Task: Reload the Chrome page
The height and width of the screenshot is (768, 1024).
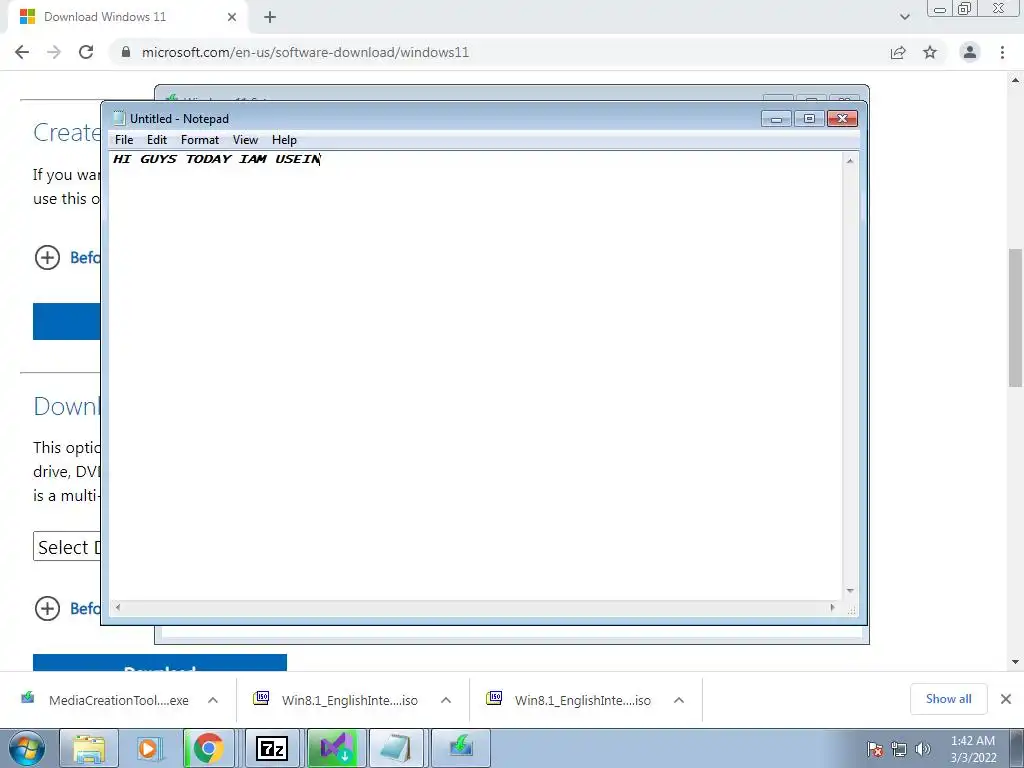Action: point(86,52)
